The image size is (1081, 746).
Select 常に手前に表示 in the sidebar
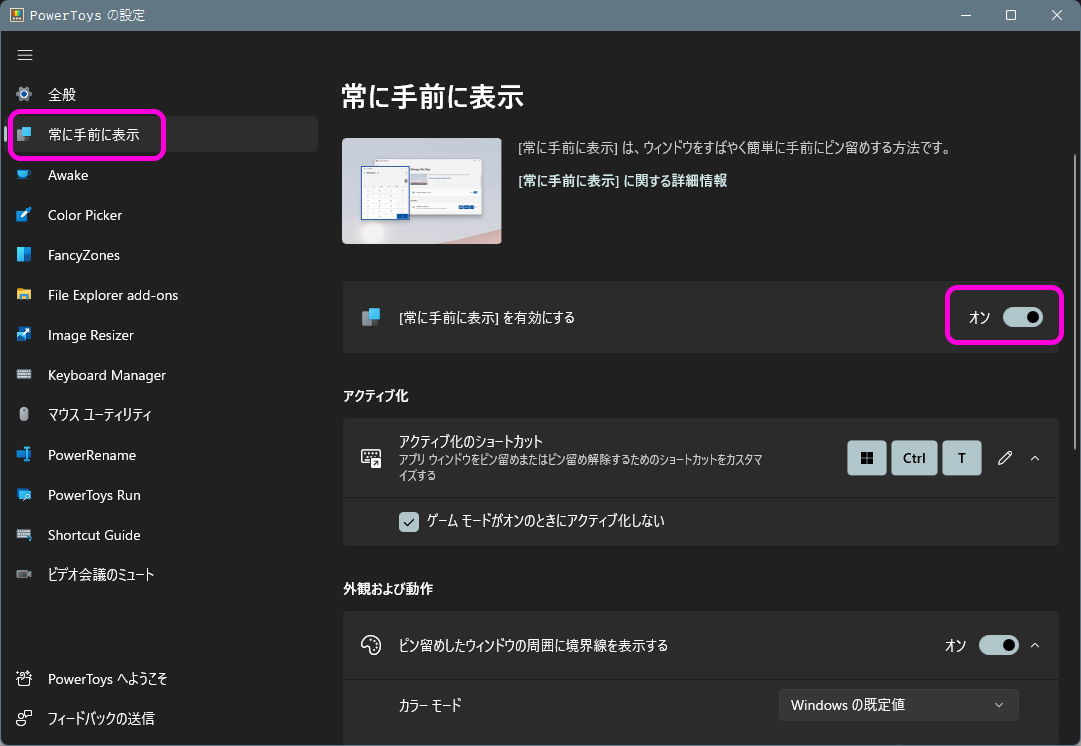163,134
